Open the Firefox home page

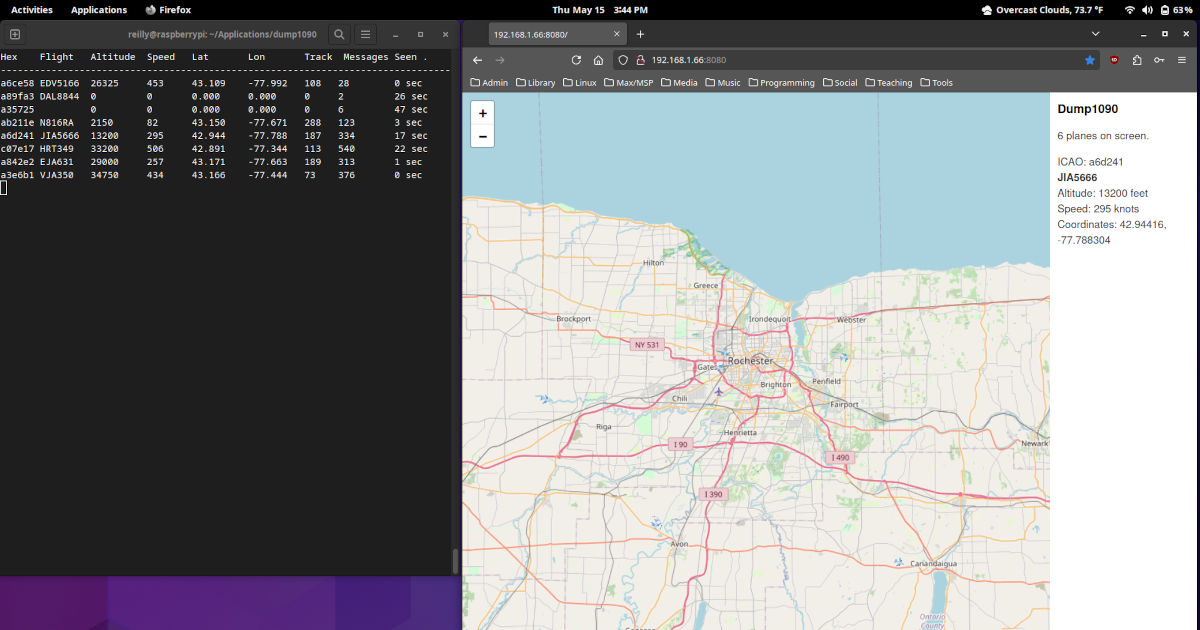pos(598,60)
